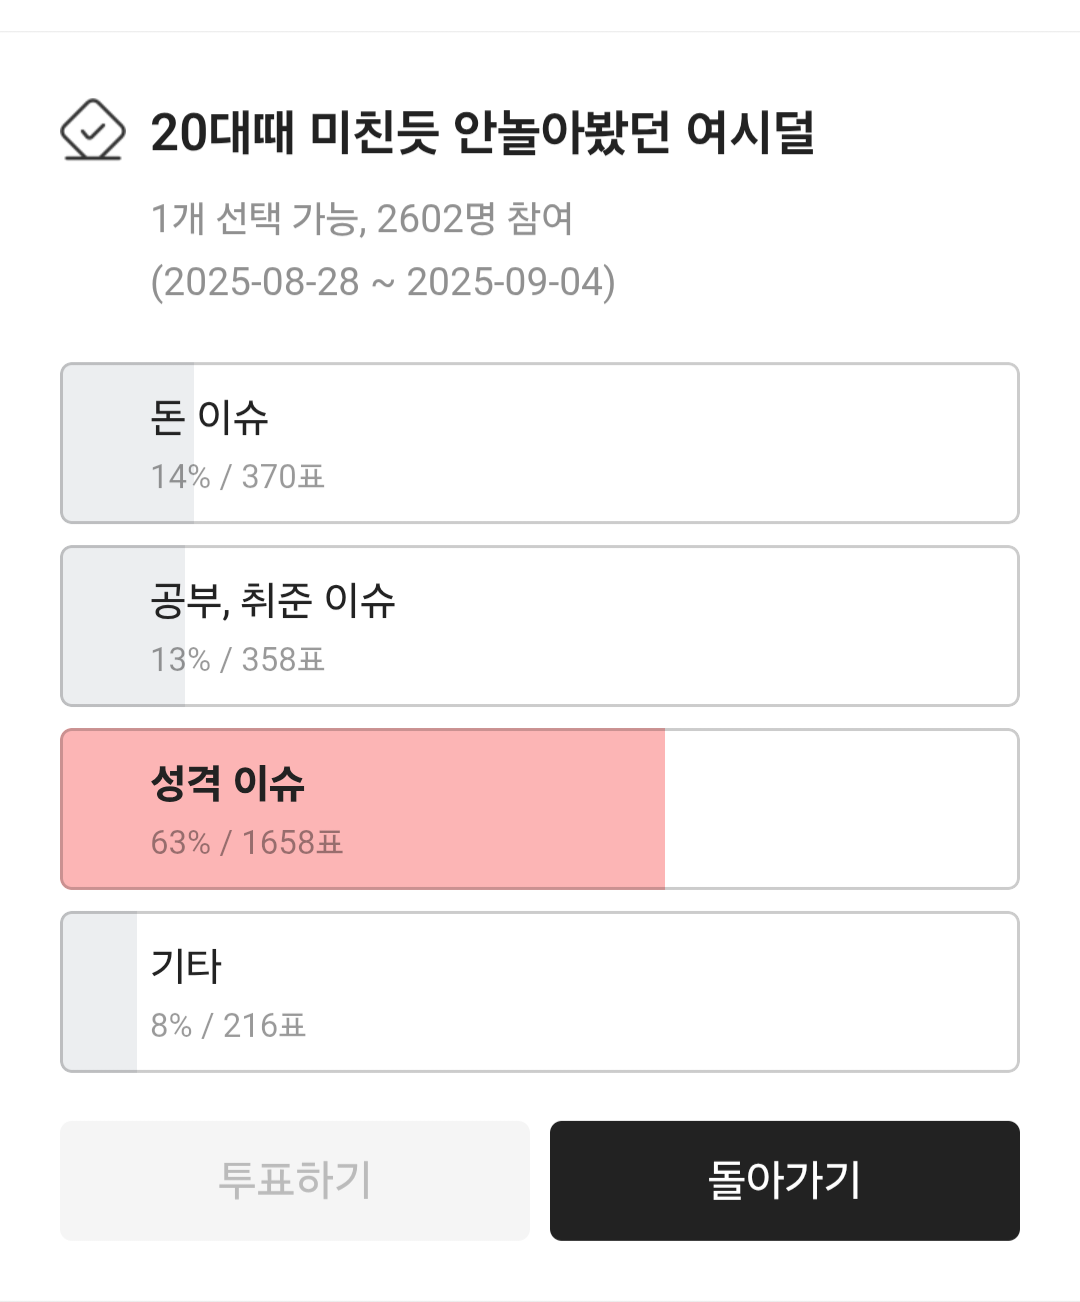Click the gray result bar of '공부, 취준 이슈'
Image resolution: width=1080 pixels, height=1302 pixels.
click(x=104, y=626)
